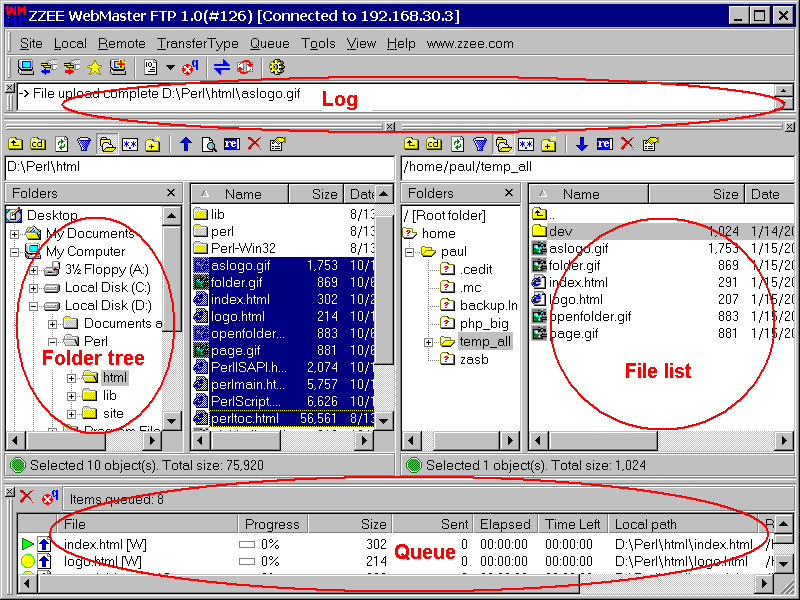Image resolution: width=800 pixels, height=600 pixels.
Task: Open the dropdown arrow next to the log icon
Action: (x=170, y=67)
